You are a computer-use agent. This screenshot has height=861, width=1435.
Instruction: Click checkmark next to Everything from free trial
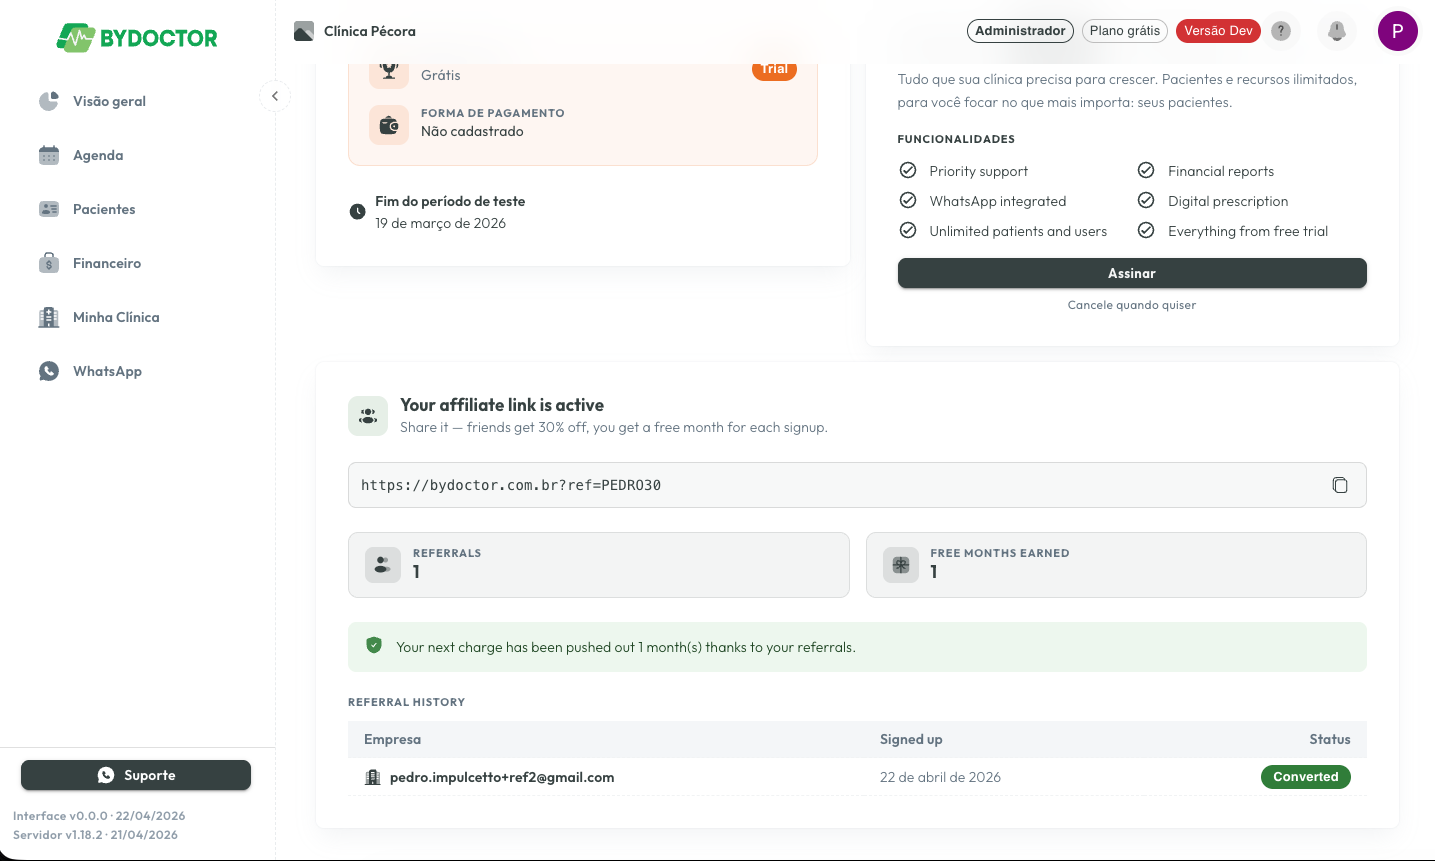(x=1146, y=230)
